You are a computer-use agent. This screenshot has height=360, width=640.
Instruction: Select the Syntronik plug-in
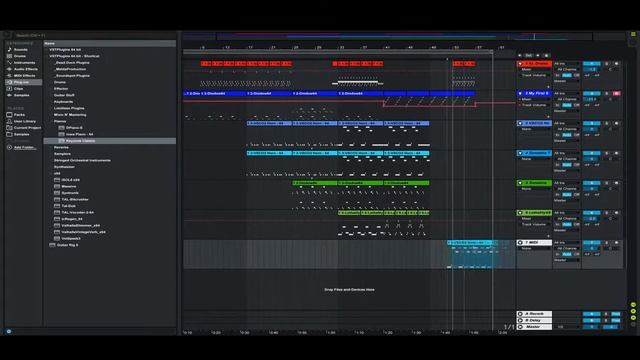70,193
